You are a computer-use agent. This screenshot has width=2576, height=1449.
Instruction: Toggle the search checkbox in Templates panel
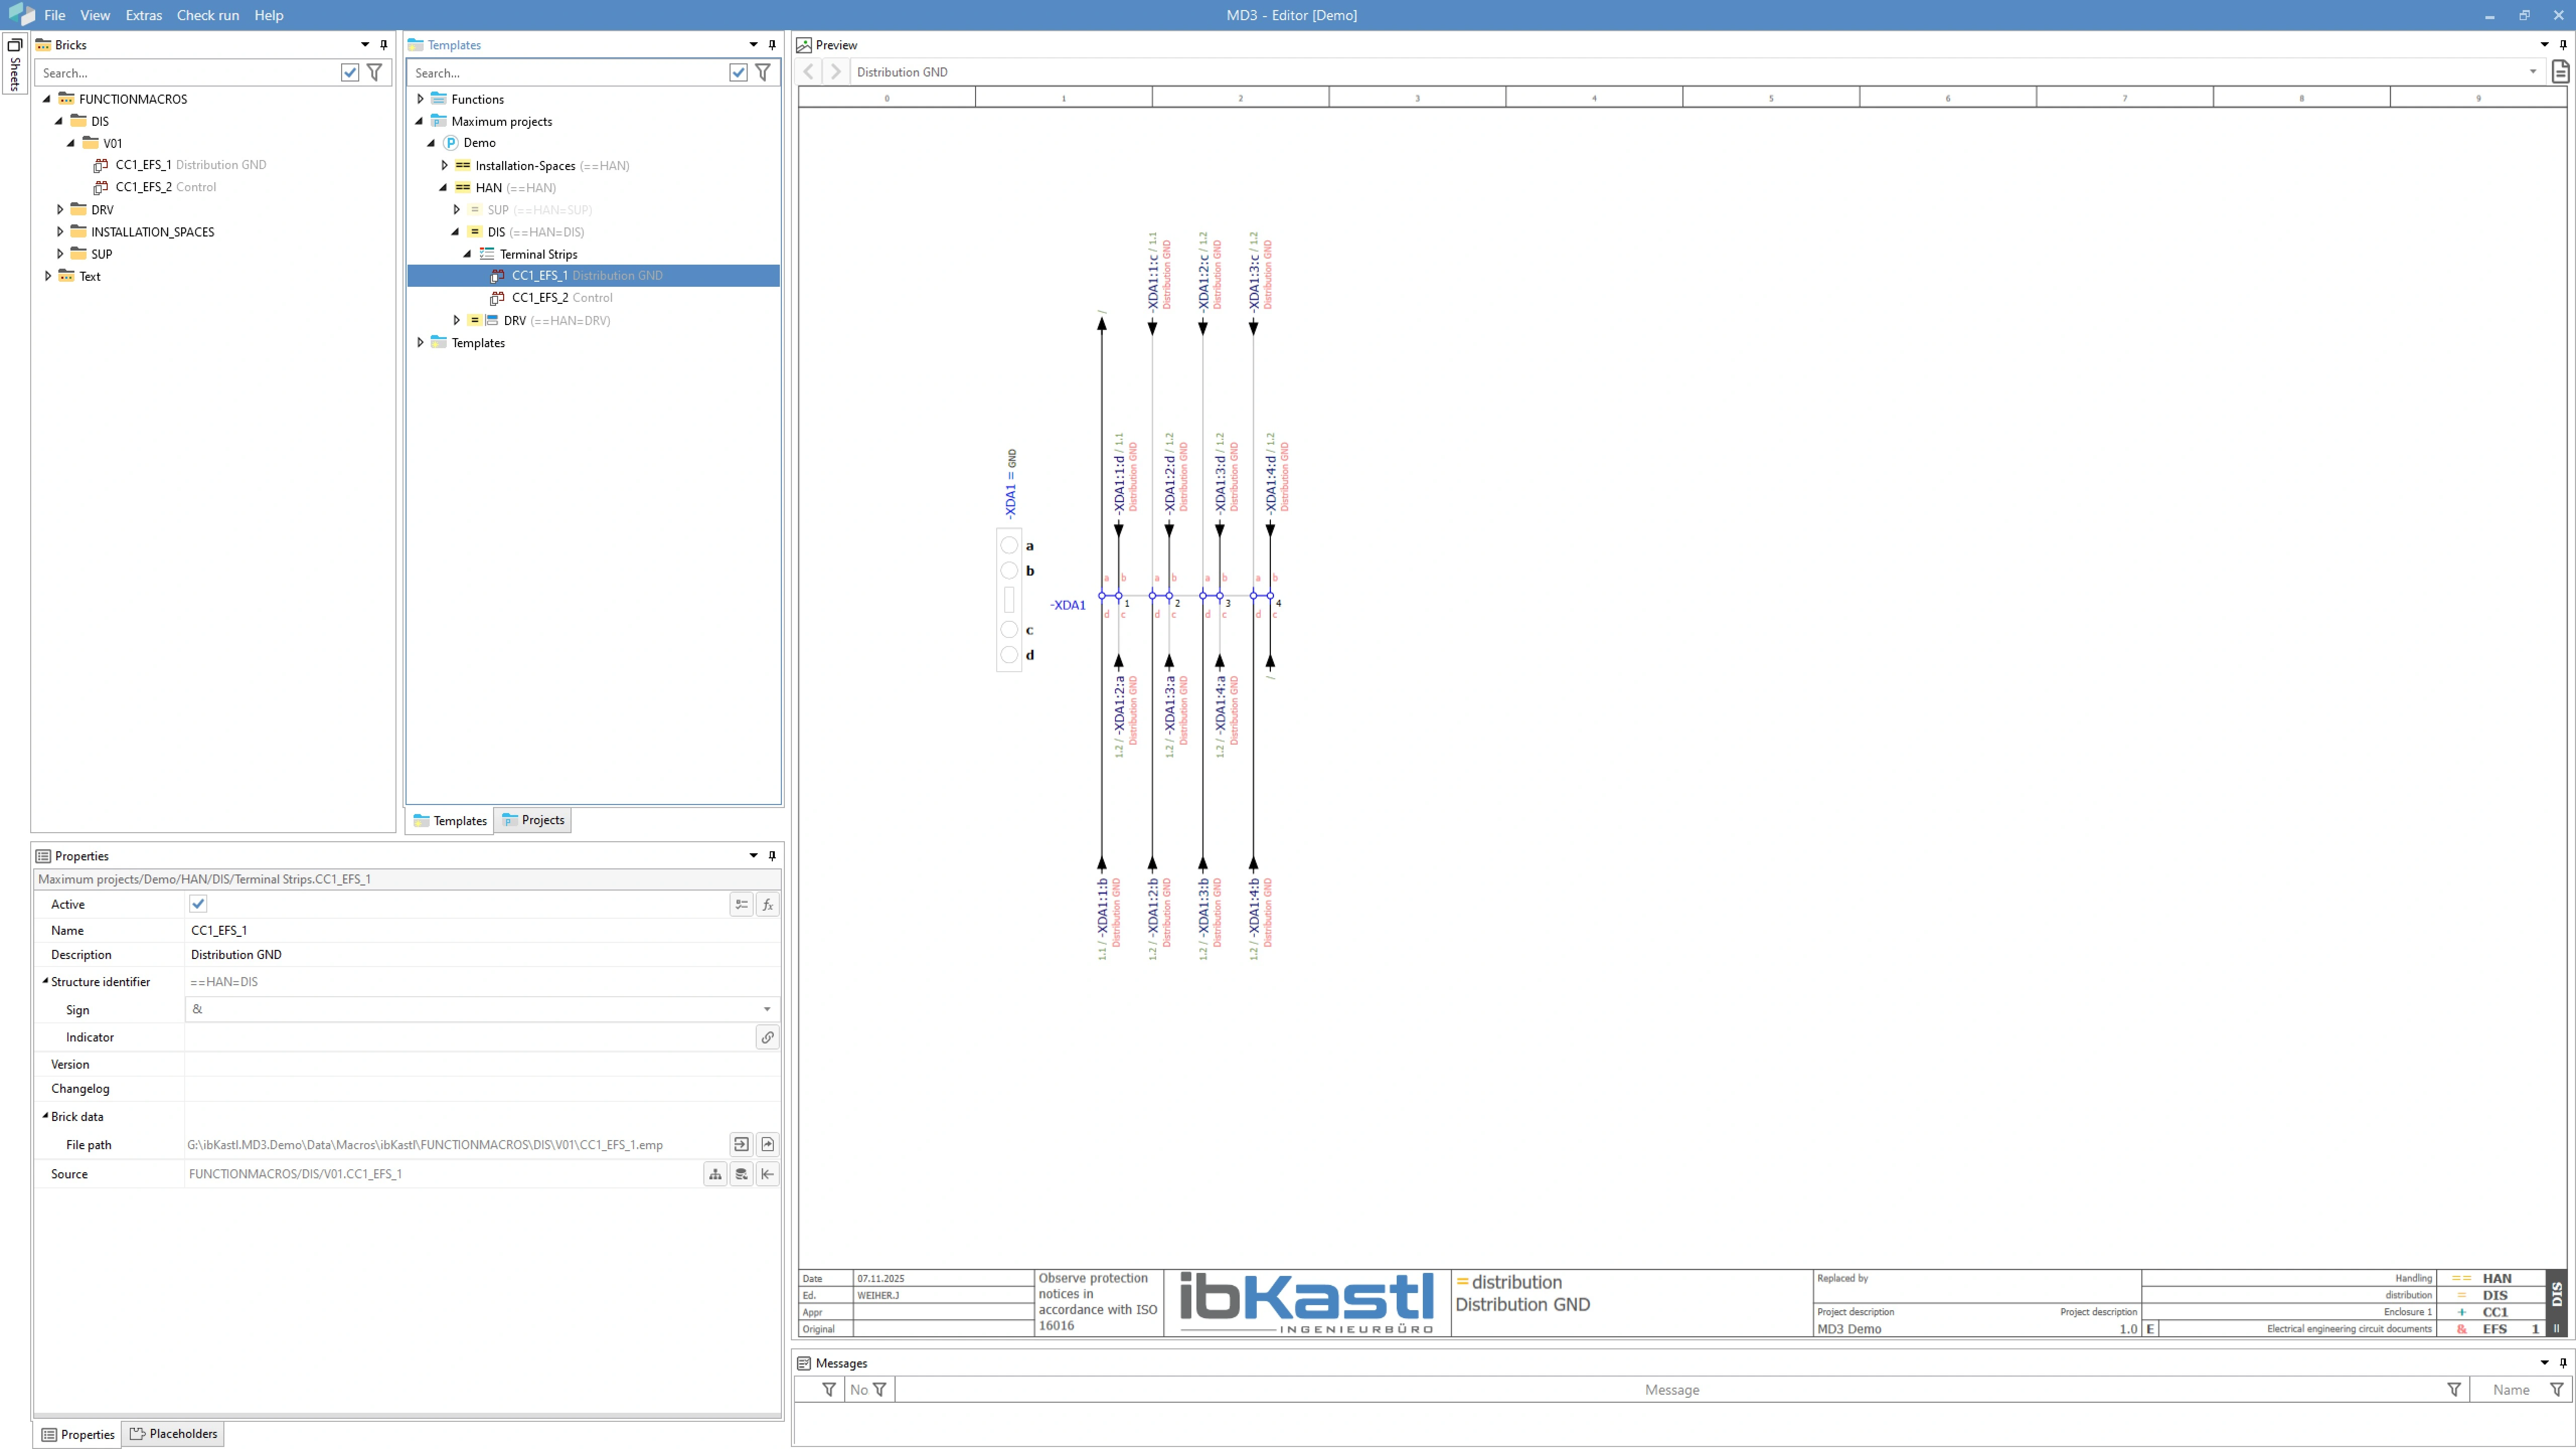coord(738,72)
